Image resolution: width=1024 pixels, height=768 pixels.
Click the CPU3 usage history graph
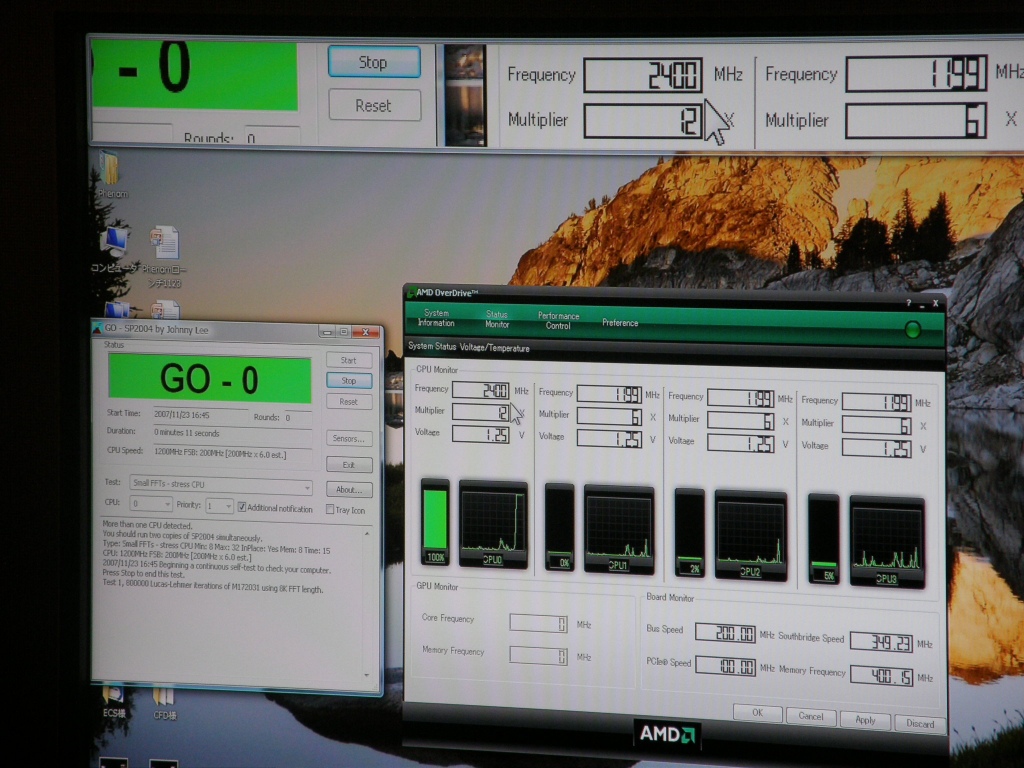click(886, 536)
